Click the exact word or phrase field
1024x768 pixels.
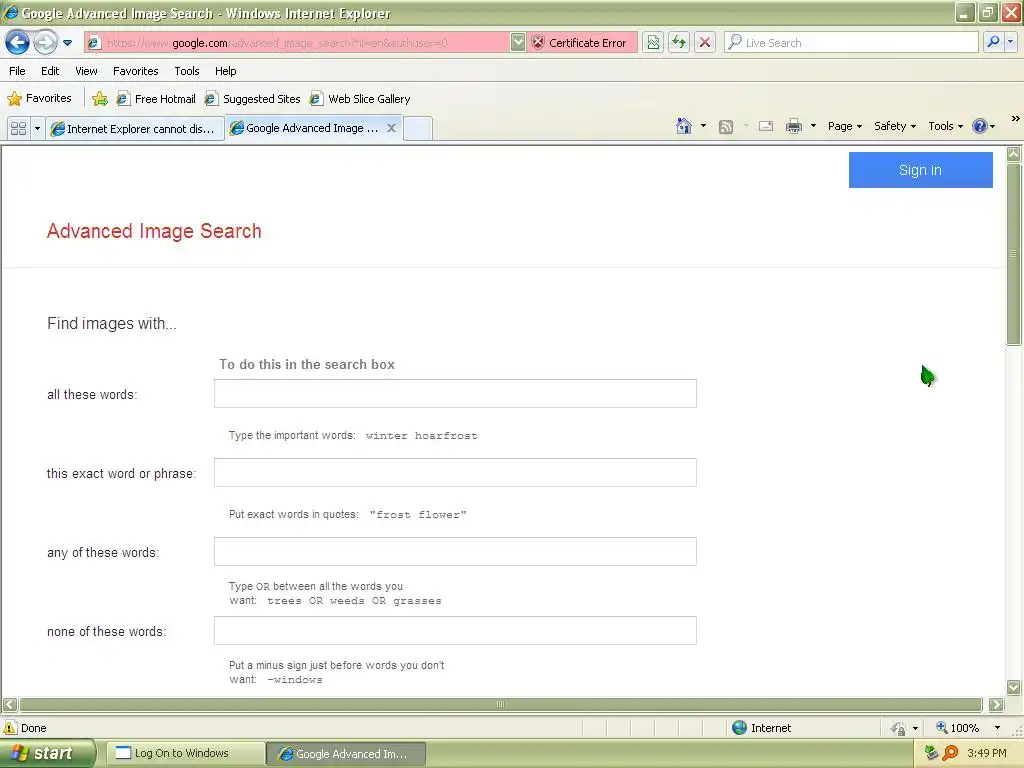(455, 473)
